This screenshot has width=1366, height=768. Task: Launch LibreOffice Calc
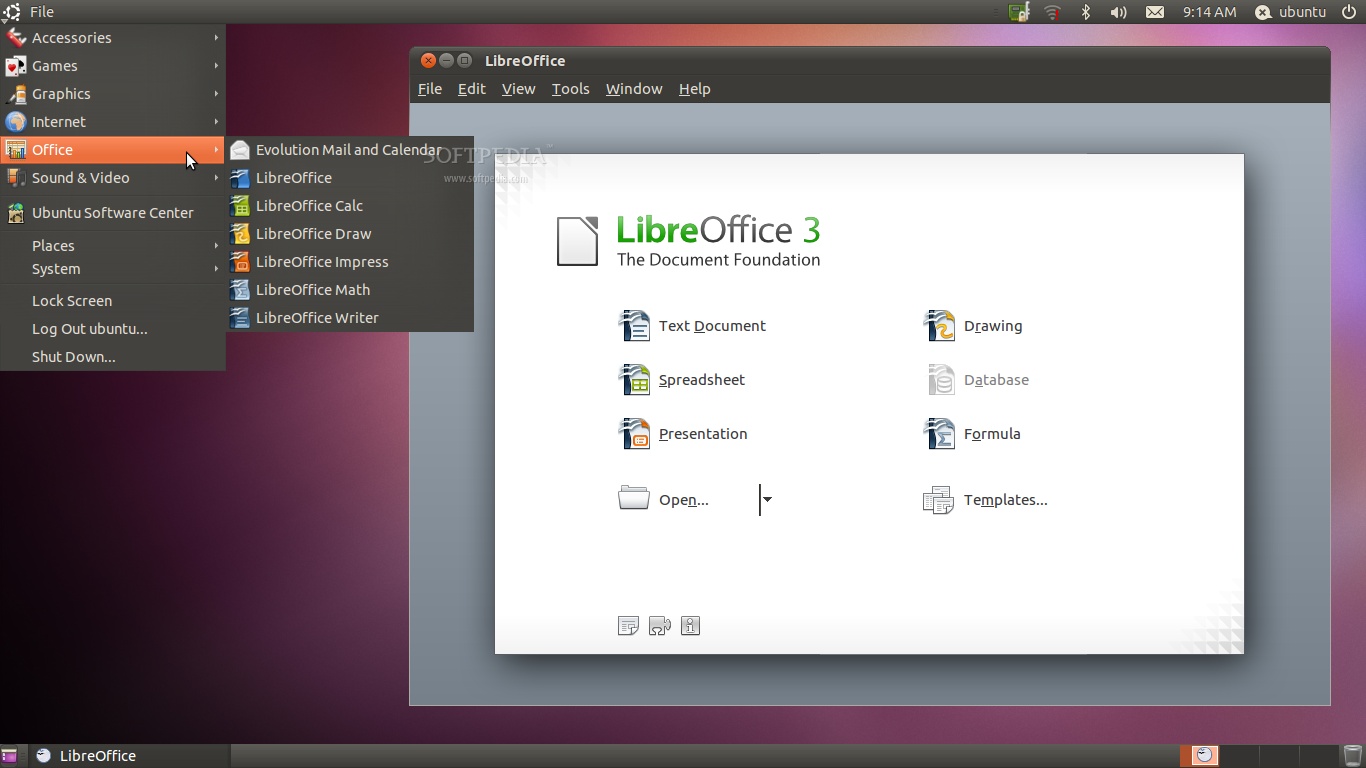click(x=350, y=206)
